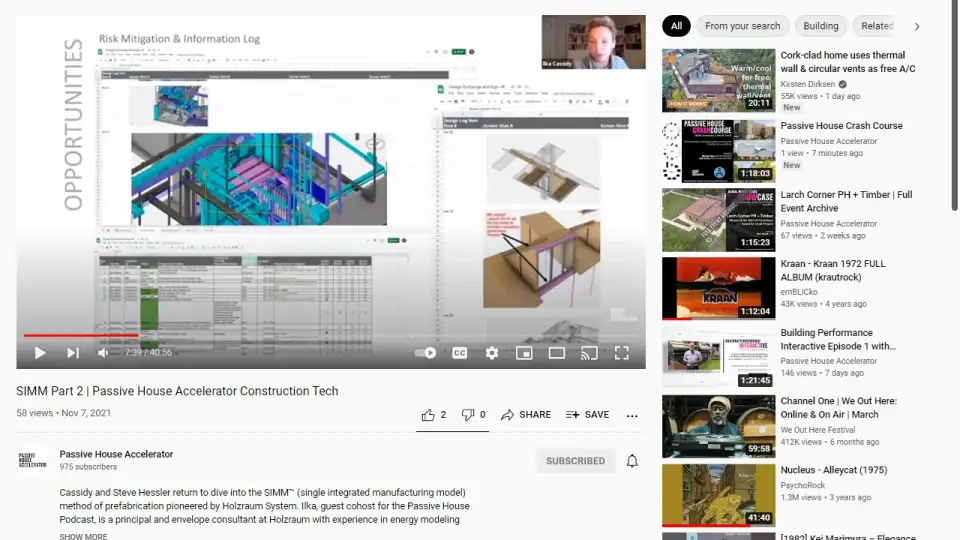Click the SUBSCRIBED button
The height and width of the screenshot is (540, 960).
575,461
